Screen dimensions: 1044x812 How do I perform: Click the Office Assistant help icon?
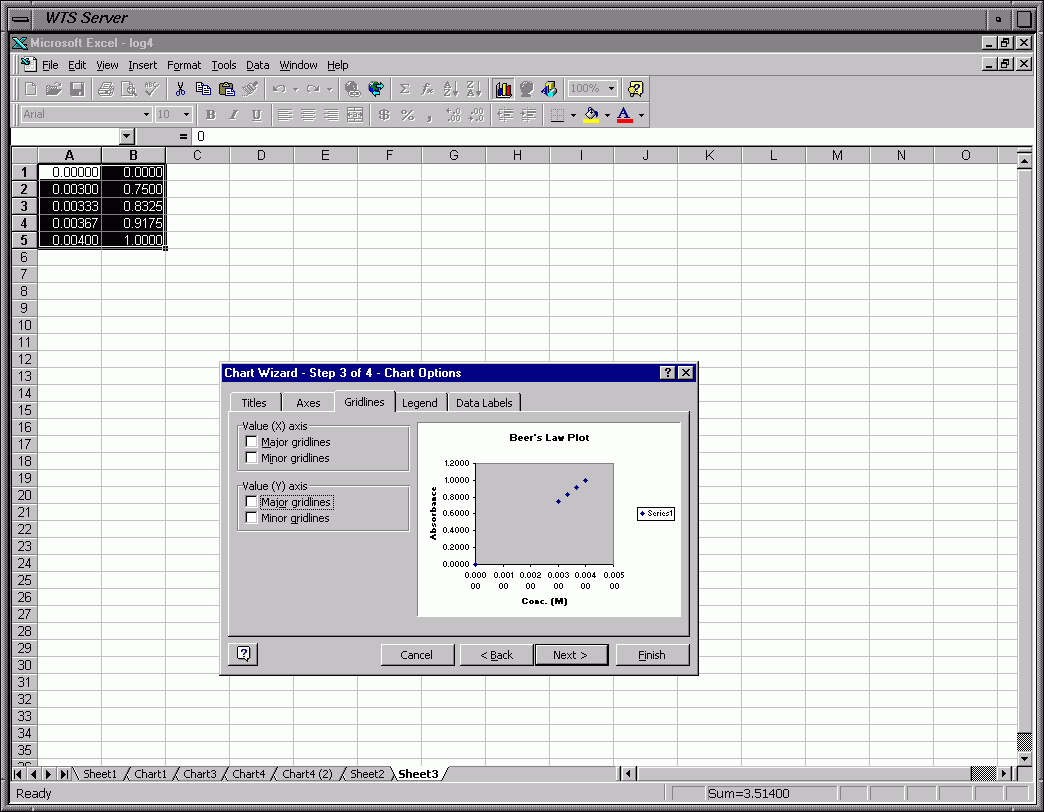pyautogui.click(x=635, y=89)
